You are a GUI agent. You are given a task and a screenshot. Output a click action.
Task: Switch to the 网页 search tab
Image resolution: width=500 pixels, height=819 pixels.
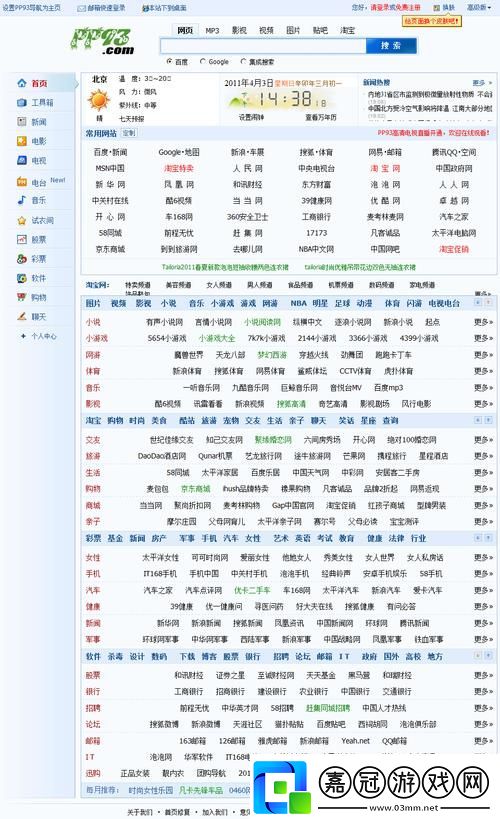pyautogui.click(x=185, y=30)
